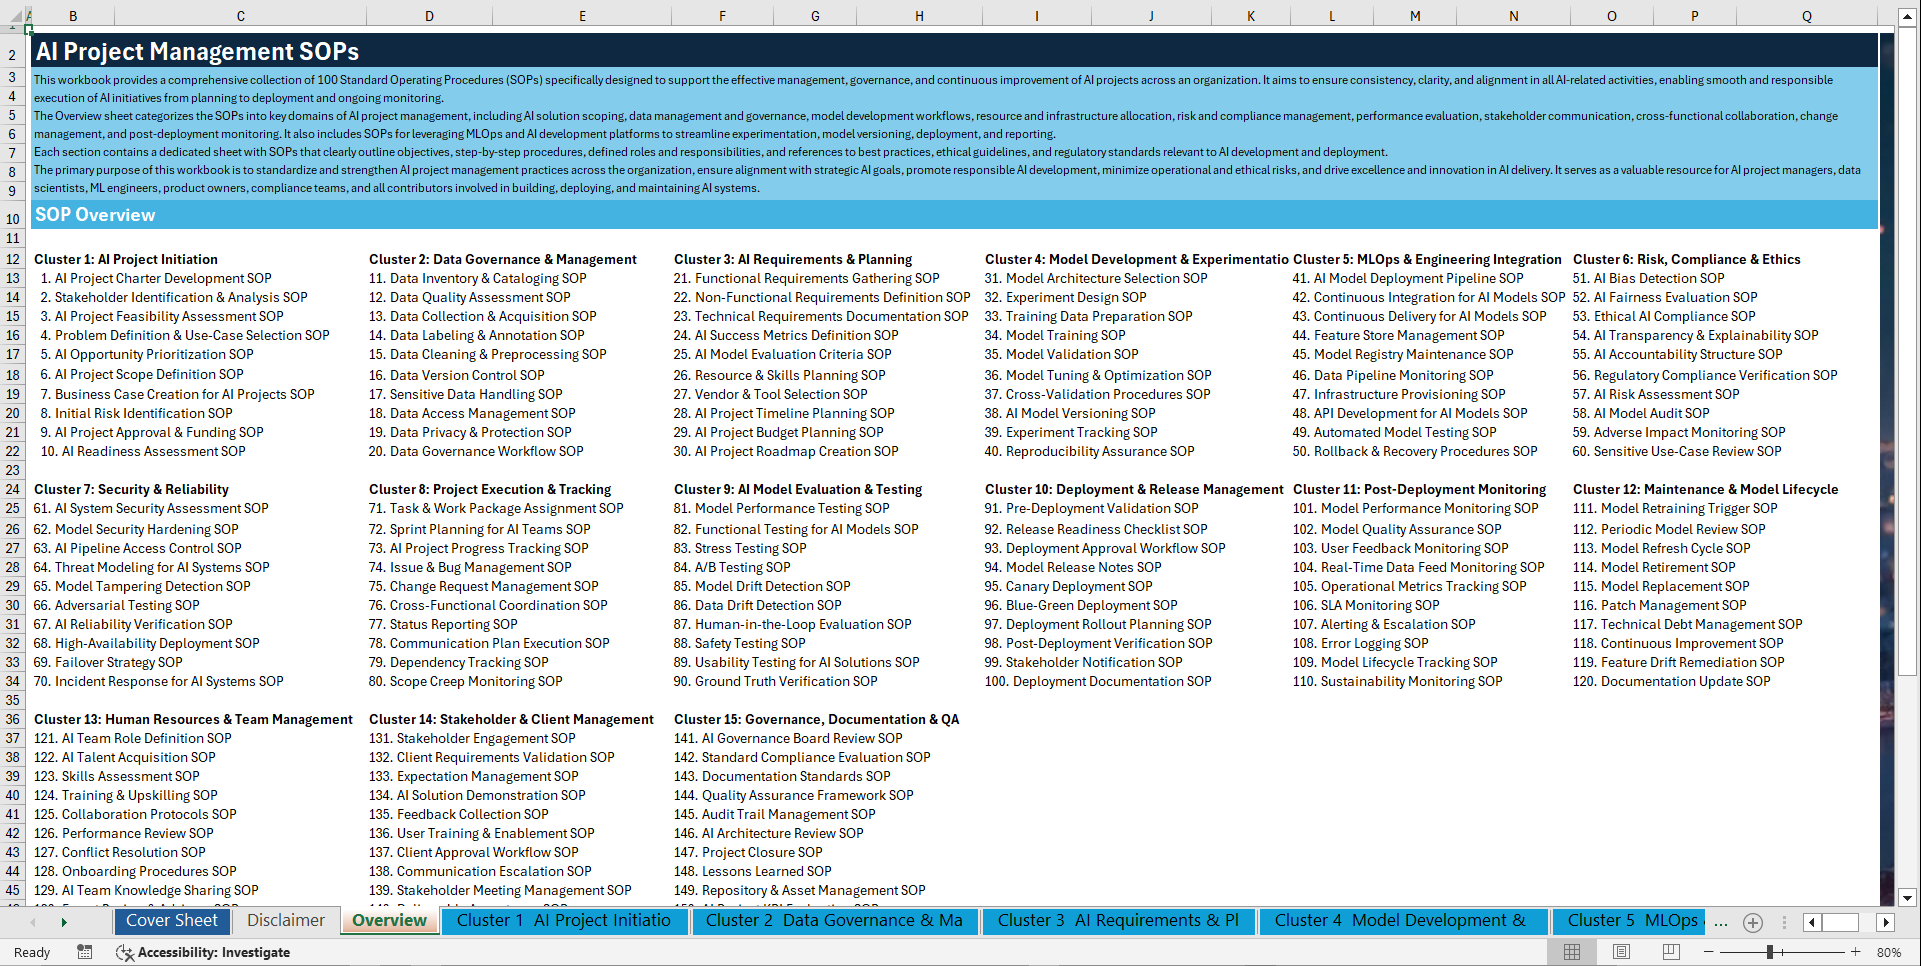Add a new worksheet with the plus button
This screenshot has height=966, width=1921.
coord(1752,922)
